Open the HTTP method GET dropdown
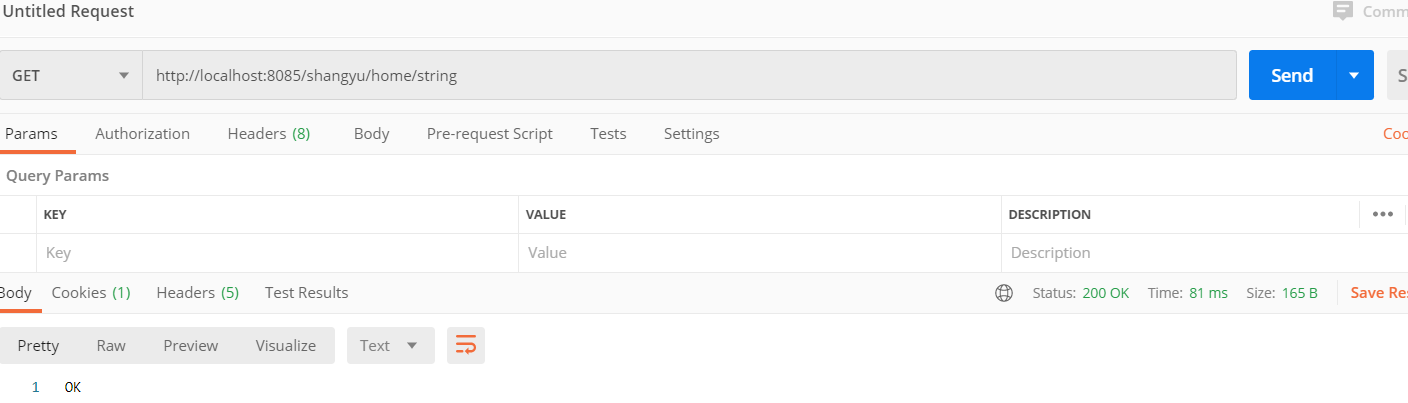The width and height of the screenshot is (1408, 403). pos(71,75)
